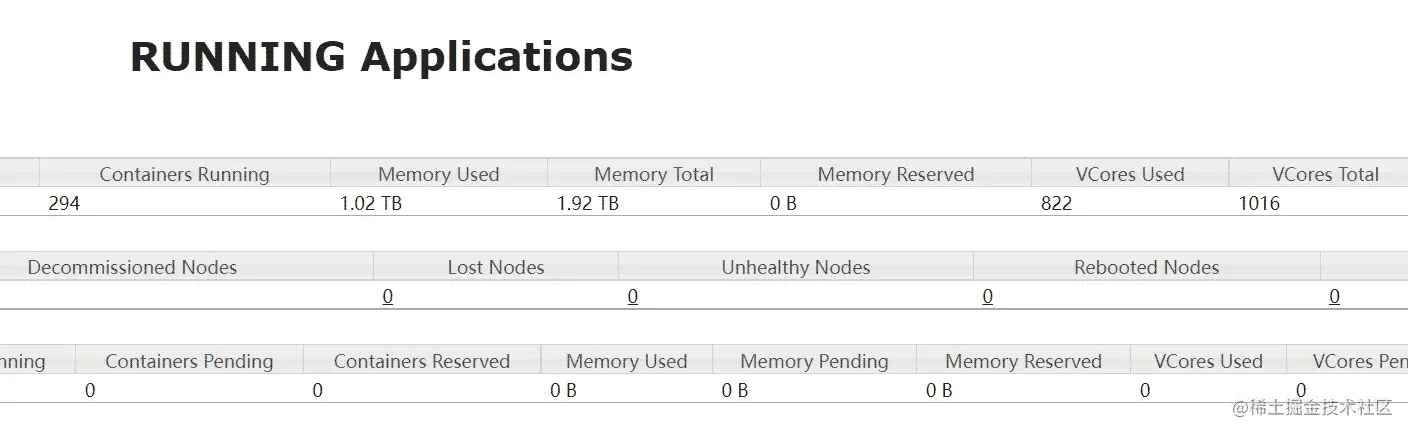Image resolution: width=1408 pixels, height=433 pixels.
Task: Click the Decommissioned Nodes column header
Action: click(132, 267)
